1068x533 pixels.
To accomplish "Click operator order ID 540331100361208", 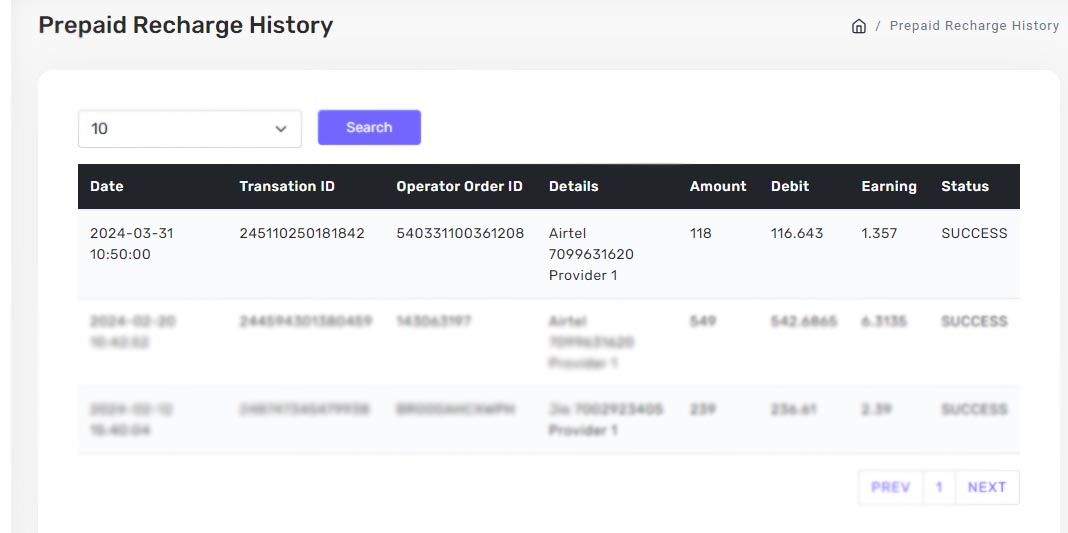I will [x=460, y=233].
